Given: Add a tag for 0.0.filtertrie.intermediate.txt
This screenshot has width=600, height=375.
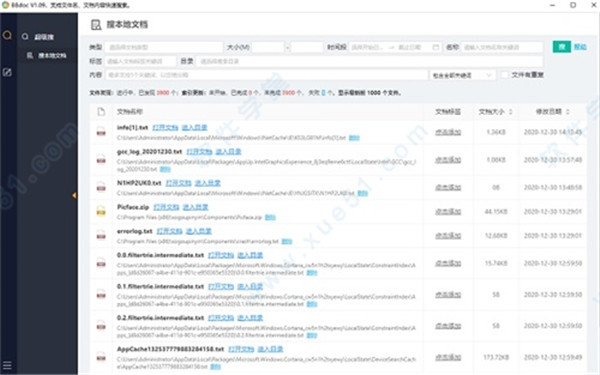Looking at the screenshot, I should point(448,263).
